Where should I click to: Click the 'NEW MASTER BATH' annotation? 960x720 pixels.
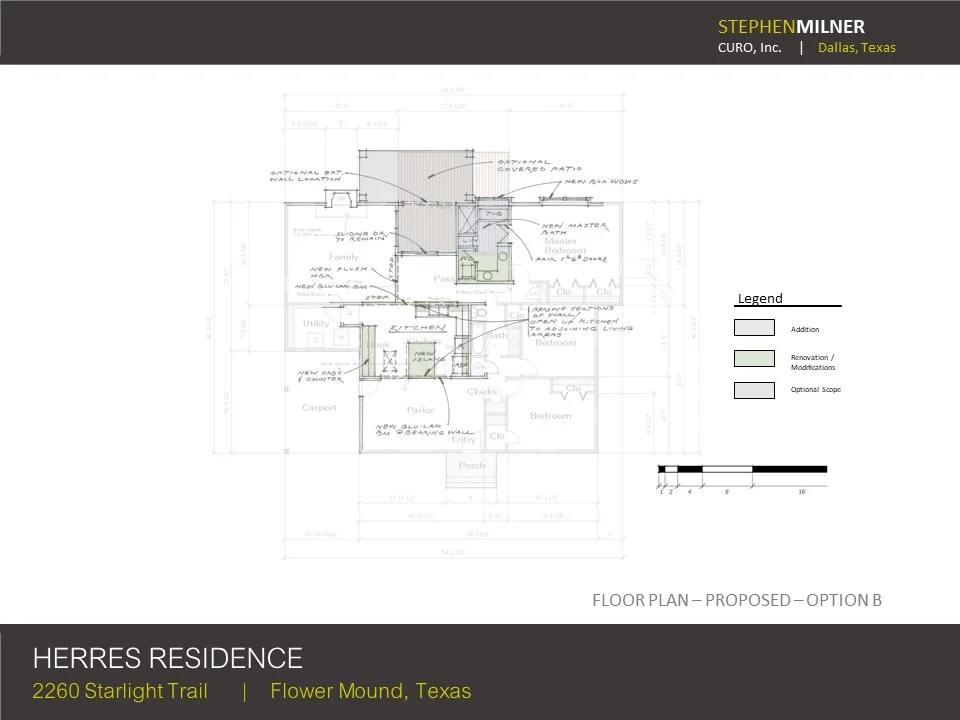tap(574, 229)
